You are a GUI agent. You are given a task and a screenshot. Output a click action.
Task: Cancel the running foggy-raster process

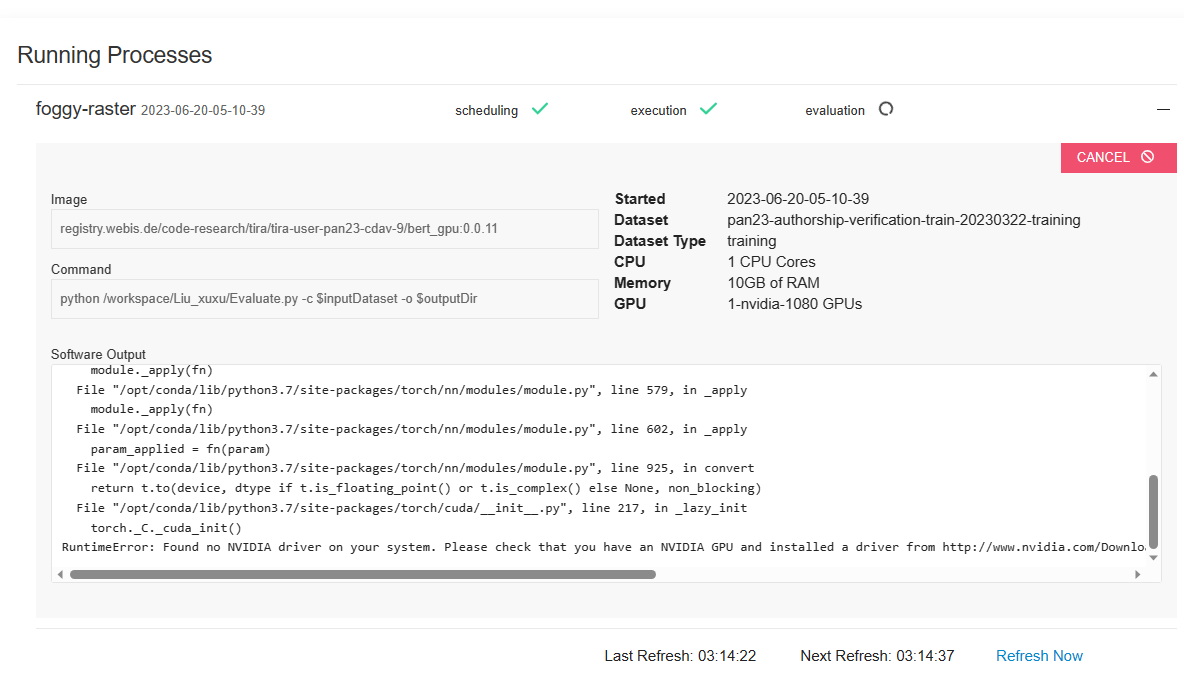(x=1118, y=157)
